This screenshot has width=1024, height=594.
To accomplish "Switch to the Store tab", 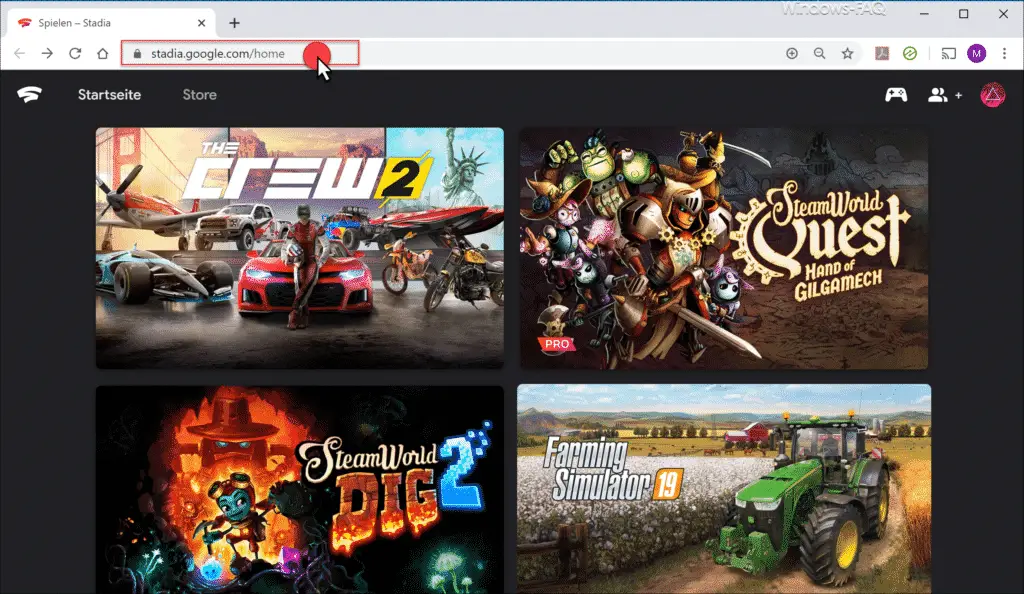I will (199, 95).
